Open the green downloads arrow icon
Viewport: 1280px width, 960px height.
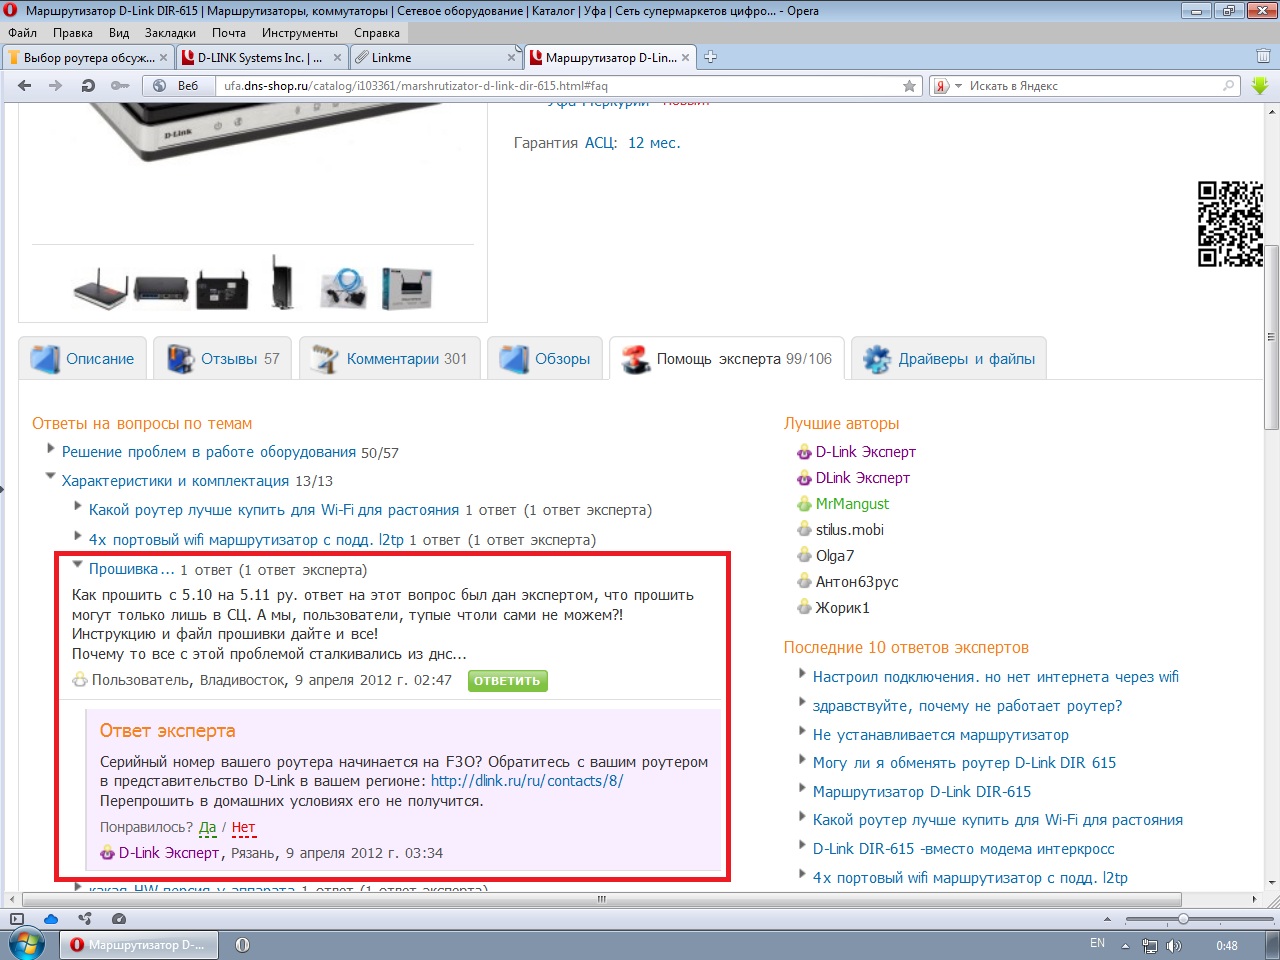click(1260, 86)
